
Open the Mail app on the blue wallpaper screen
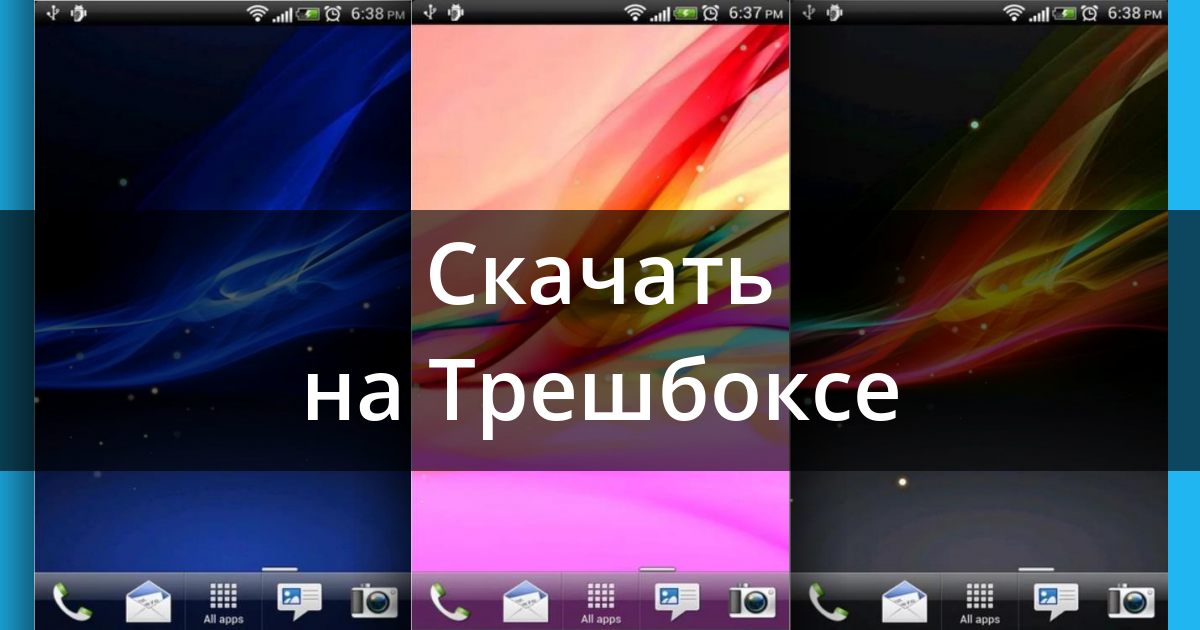[x=148, y=602]
